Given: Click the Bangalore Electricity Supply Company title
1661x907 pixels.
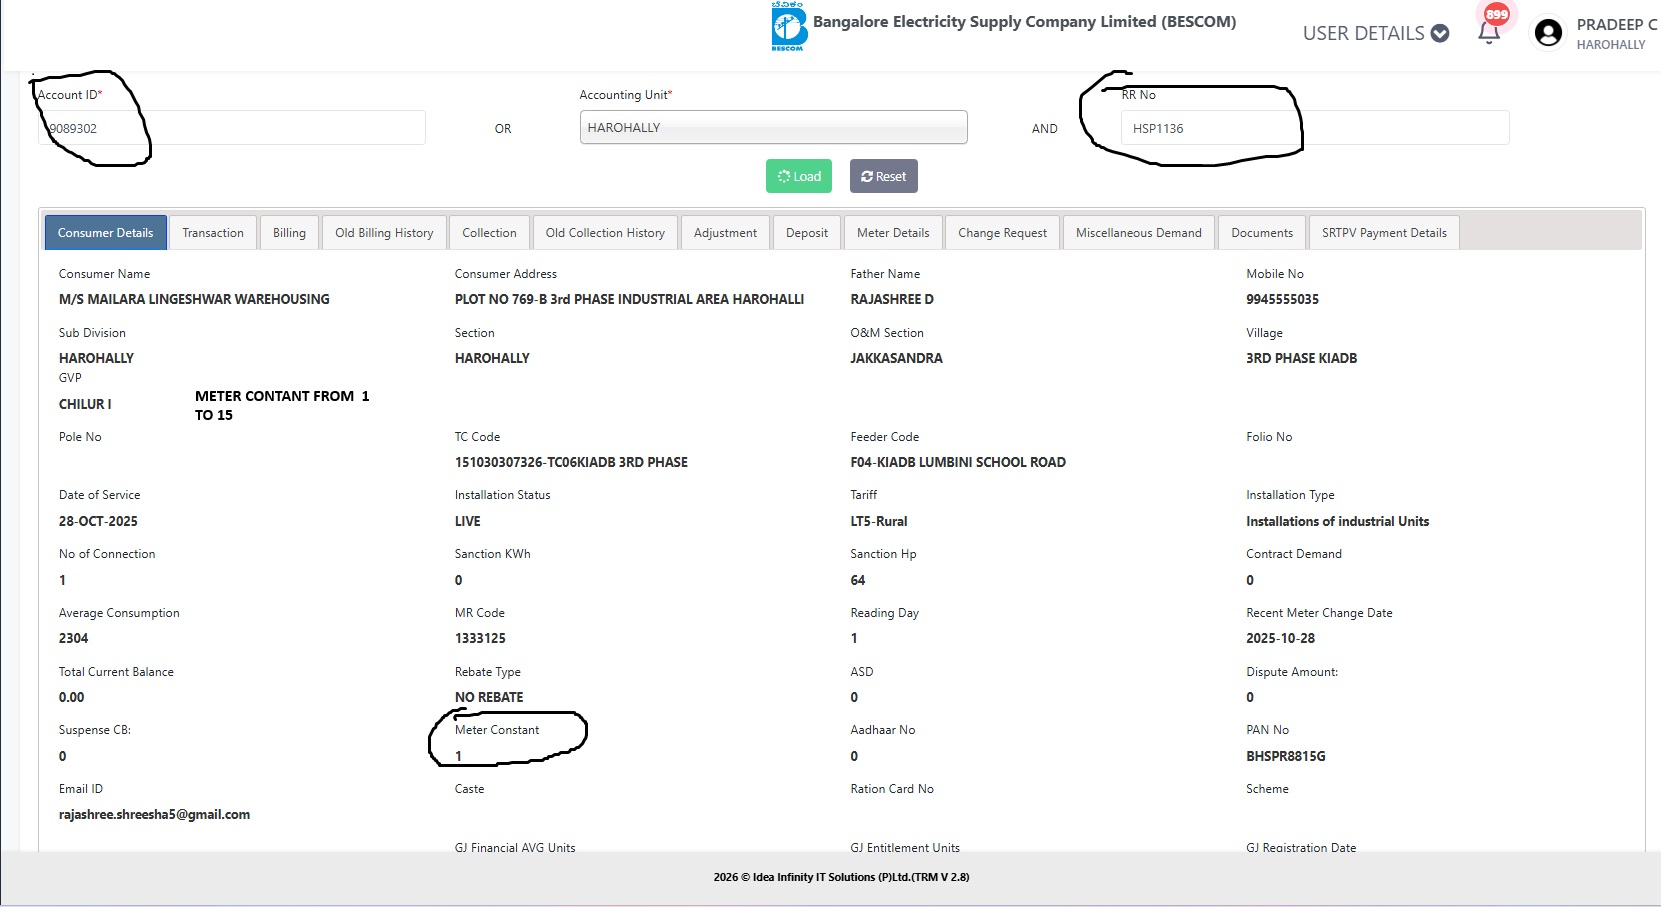Looking at the screenshot, I should [x=1024, y=22].
